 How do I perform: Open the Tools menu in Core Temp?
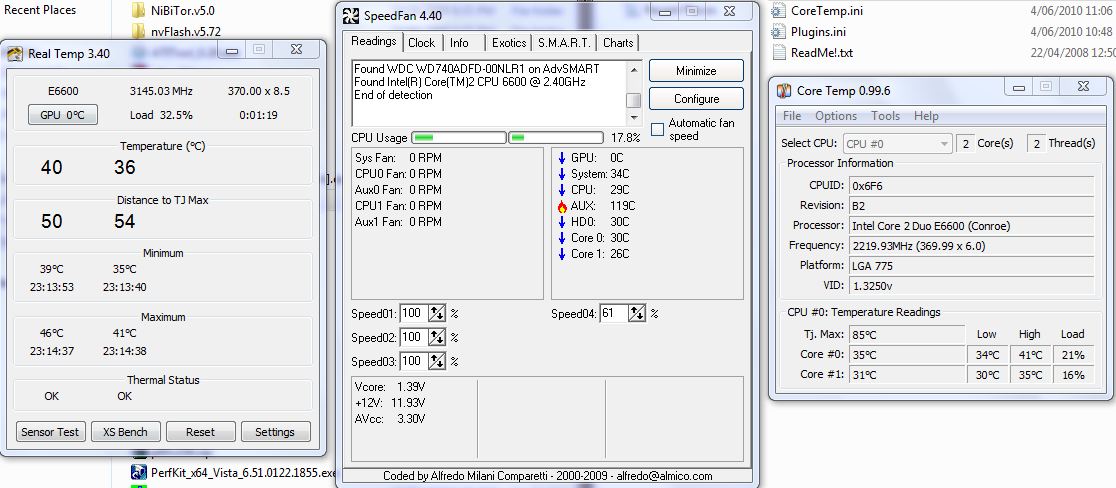(x=885, y=116)
